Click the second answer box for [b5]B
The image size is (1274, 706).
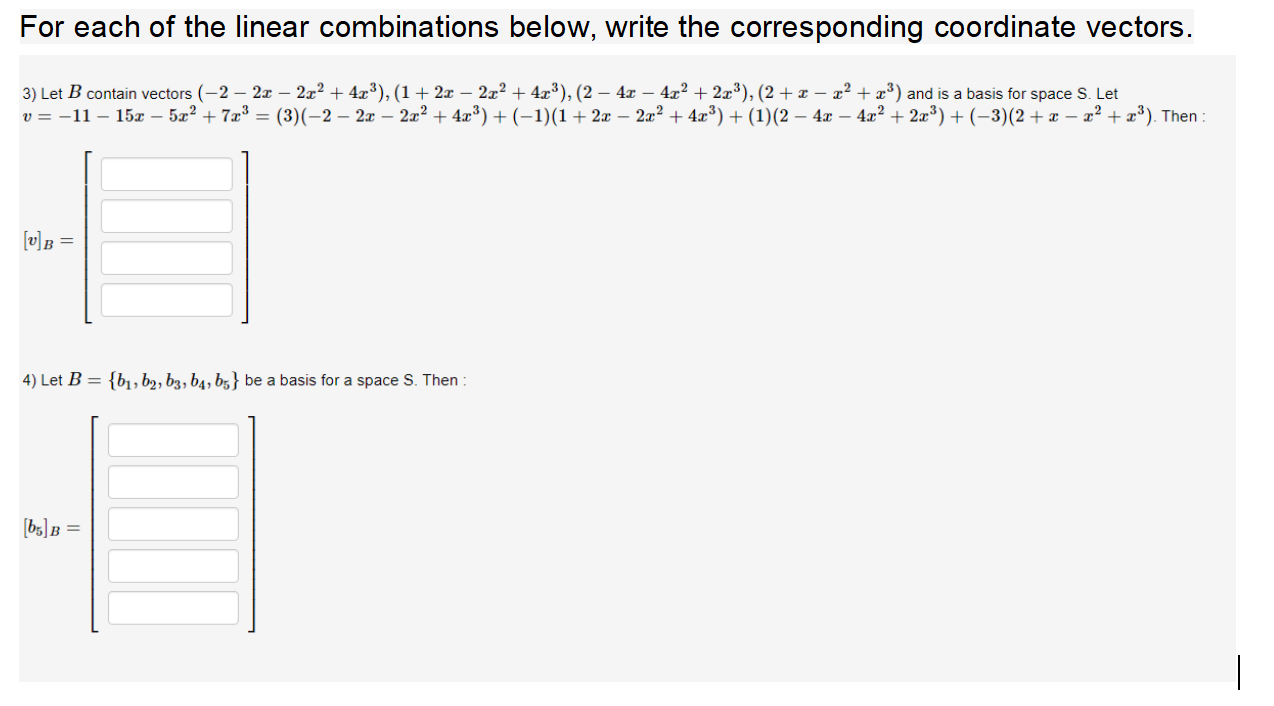pyautogui.click(x=173, y=481)
